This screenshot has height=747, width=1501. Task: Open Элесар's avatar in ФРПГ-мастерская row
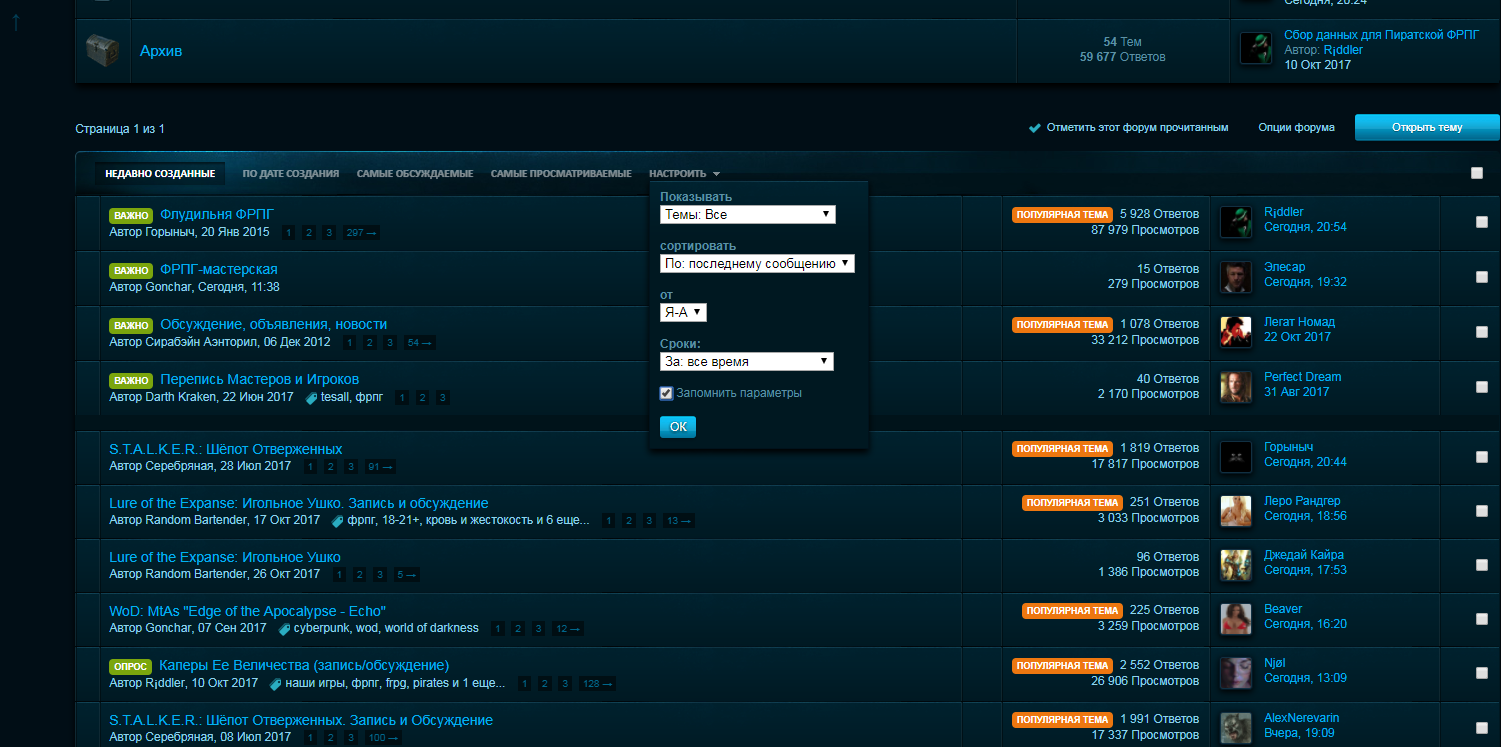coord(1236,277)
